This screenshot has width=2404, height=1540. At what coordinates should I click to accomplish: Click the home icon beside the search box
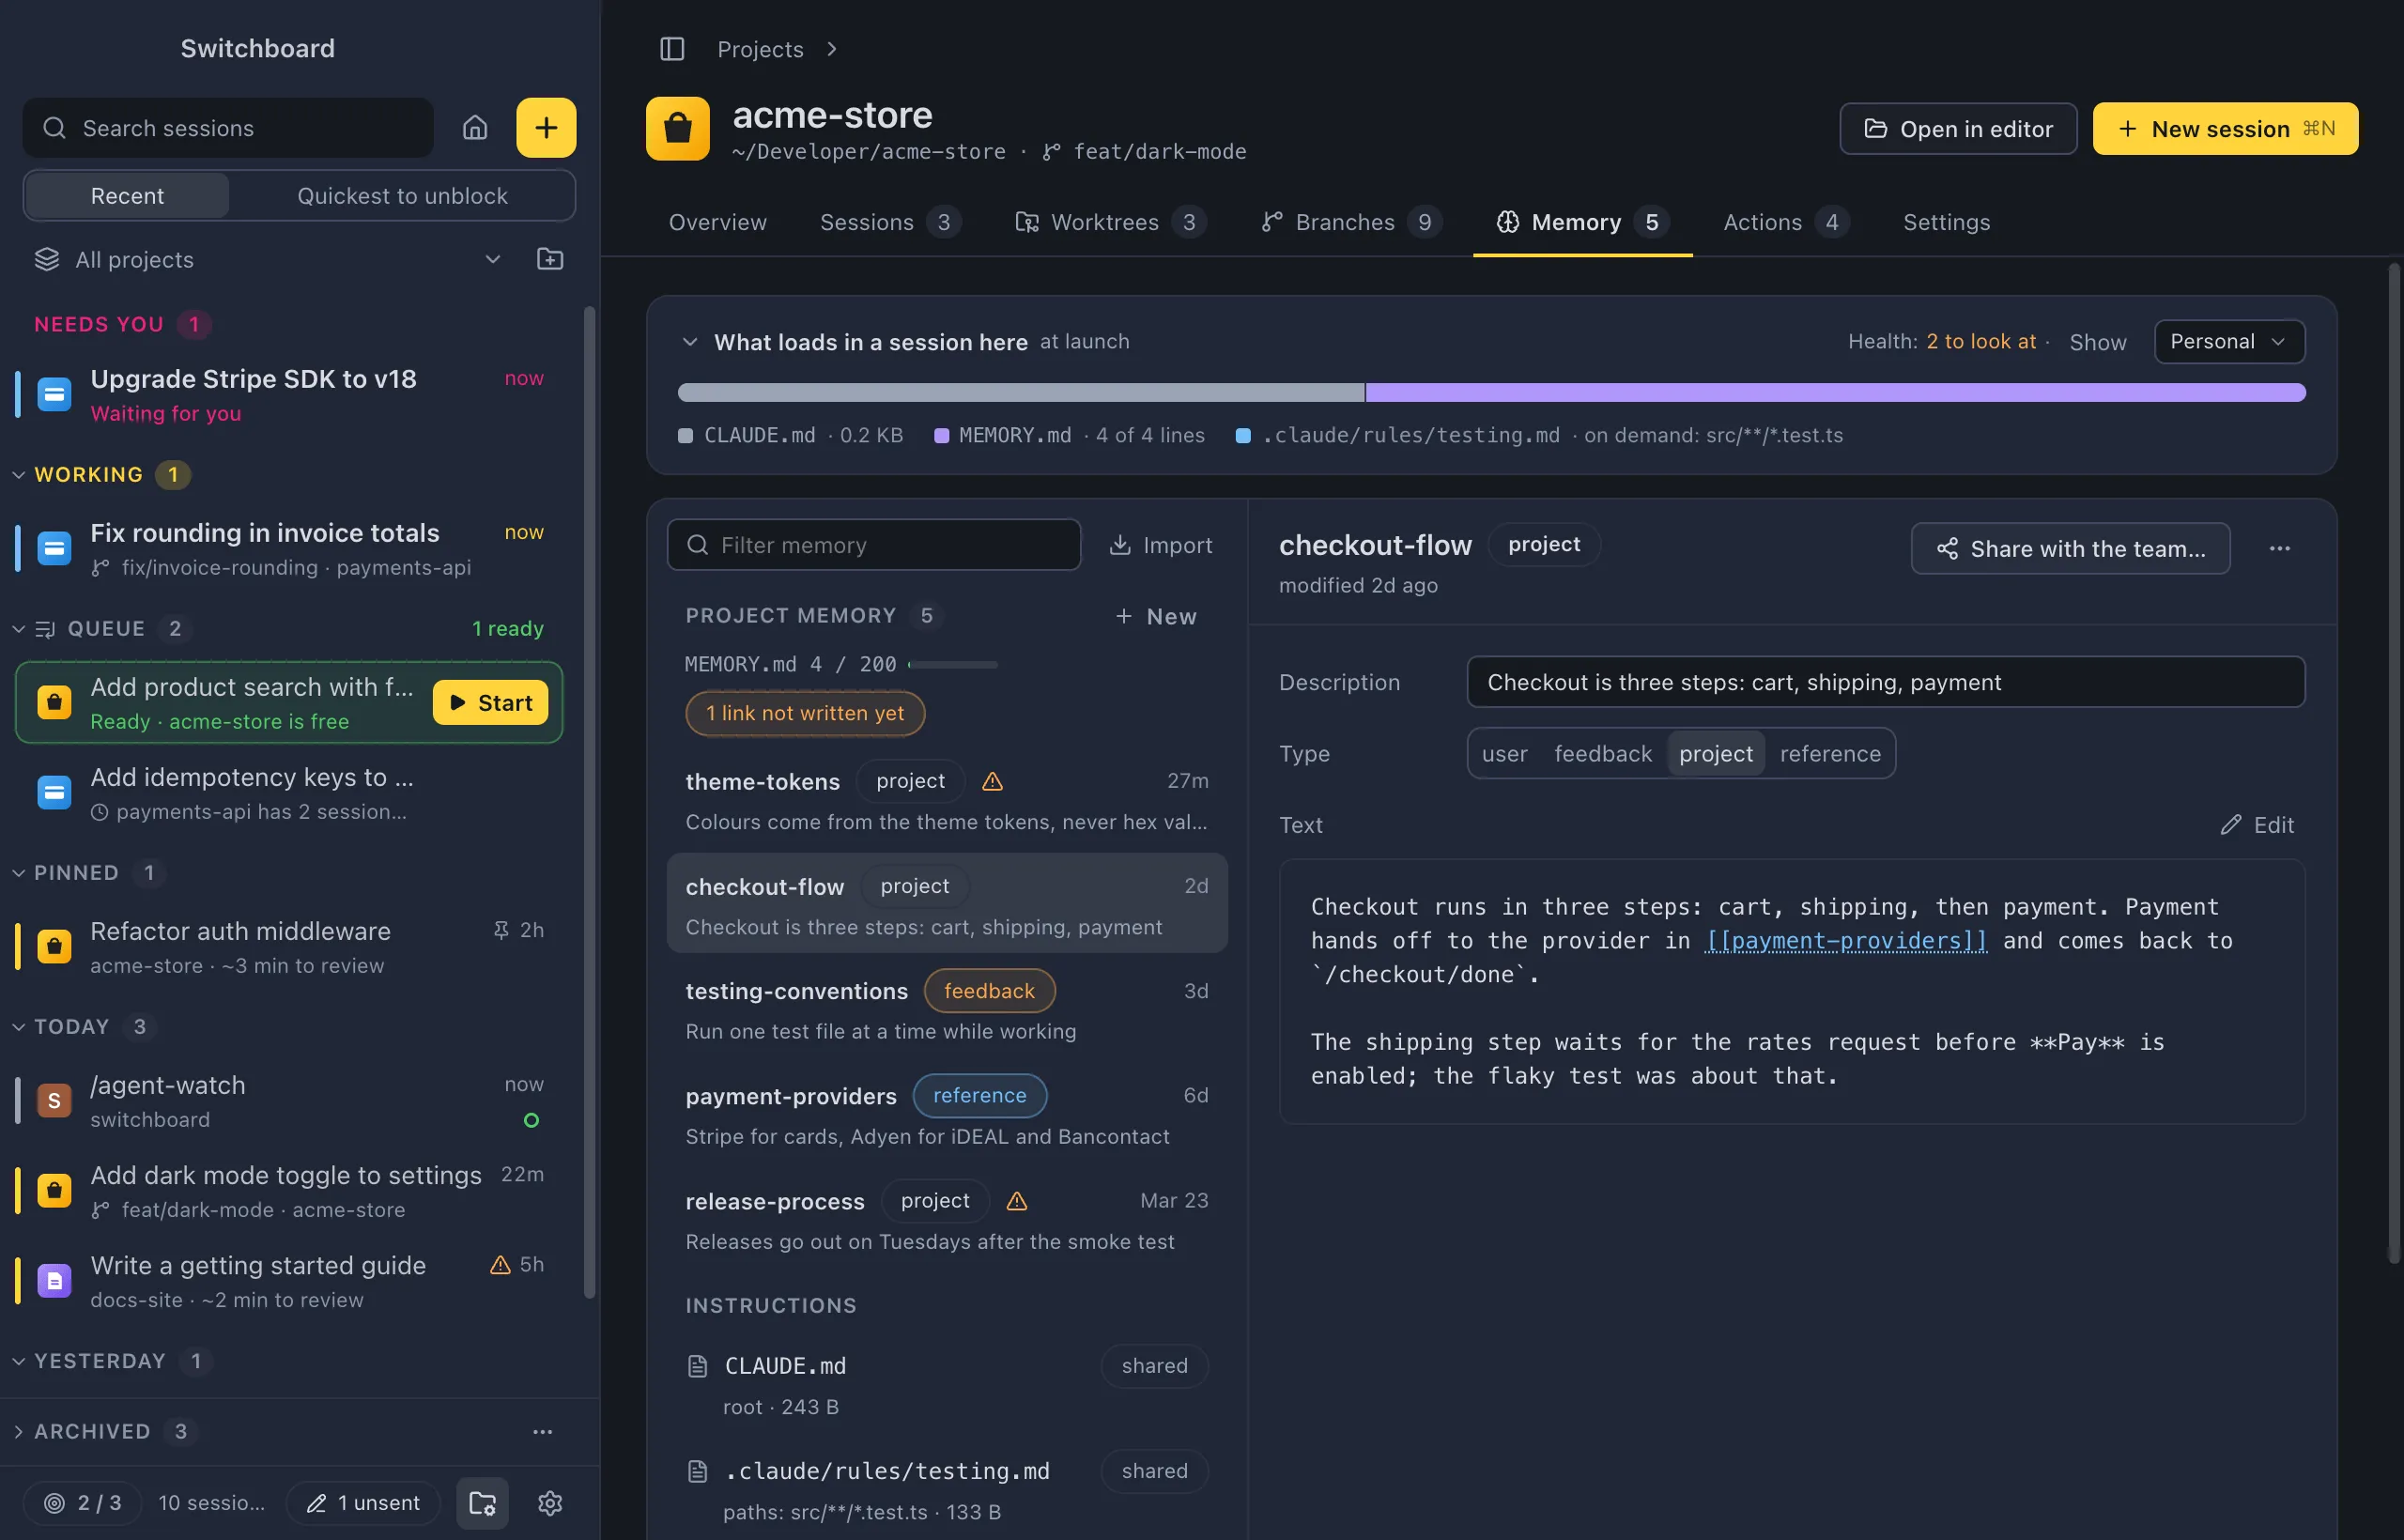pyautogui.click(x=475, y=128)
